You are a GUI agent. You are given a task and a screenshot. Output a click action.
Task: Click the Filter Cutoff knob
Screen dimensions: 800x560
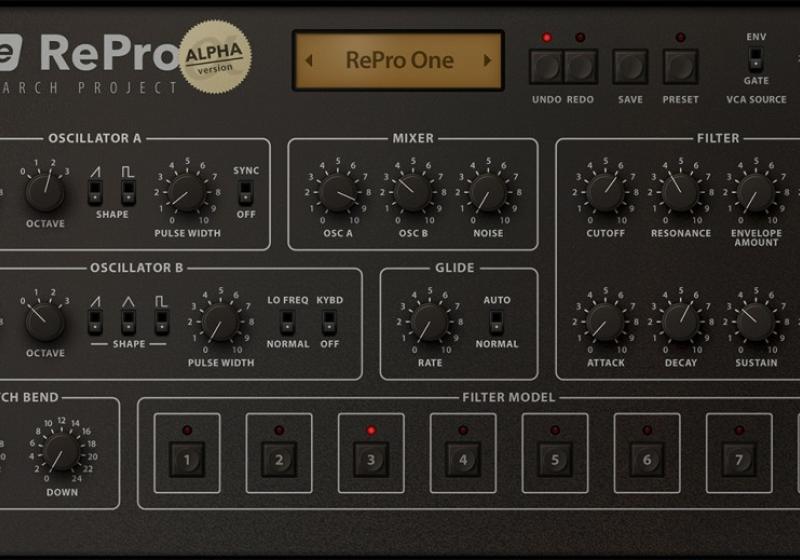pyautogui.click(x=605, y=193)
